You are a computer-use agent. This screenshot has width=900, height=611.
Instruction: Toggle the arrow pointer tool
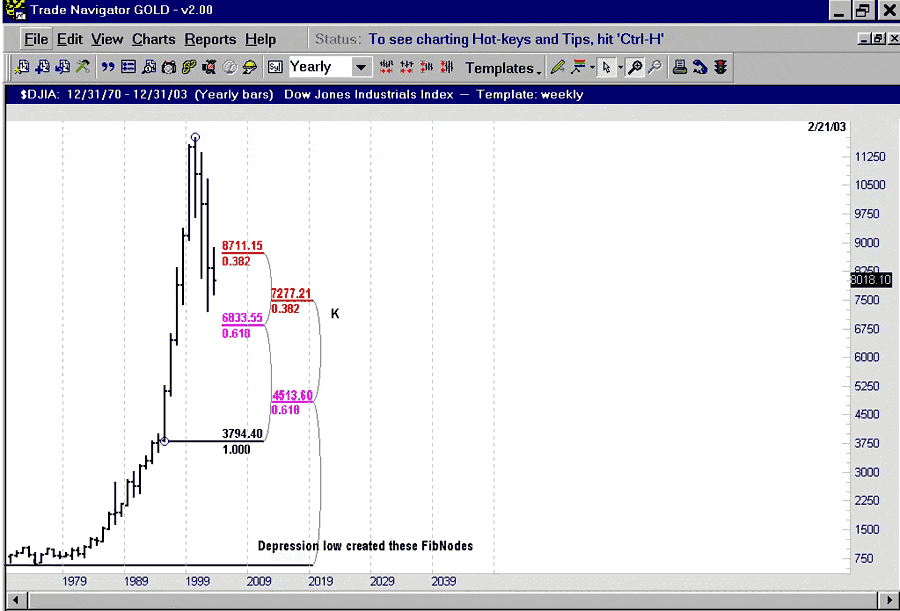tap(606, 68)
